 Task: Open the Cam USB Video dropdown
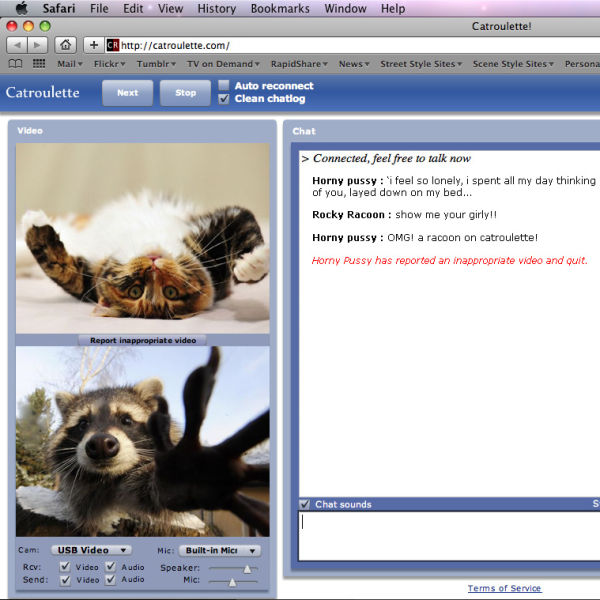(91, 550)
